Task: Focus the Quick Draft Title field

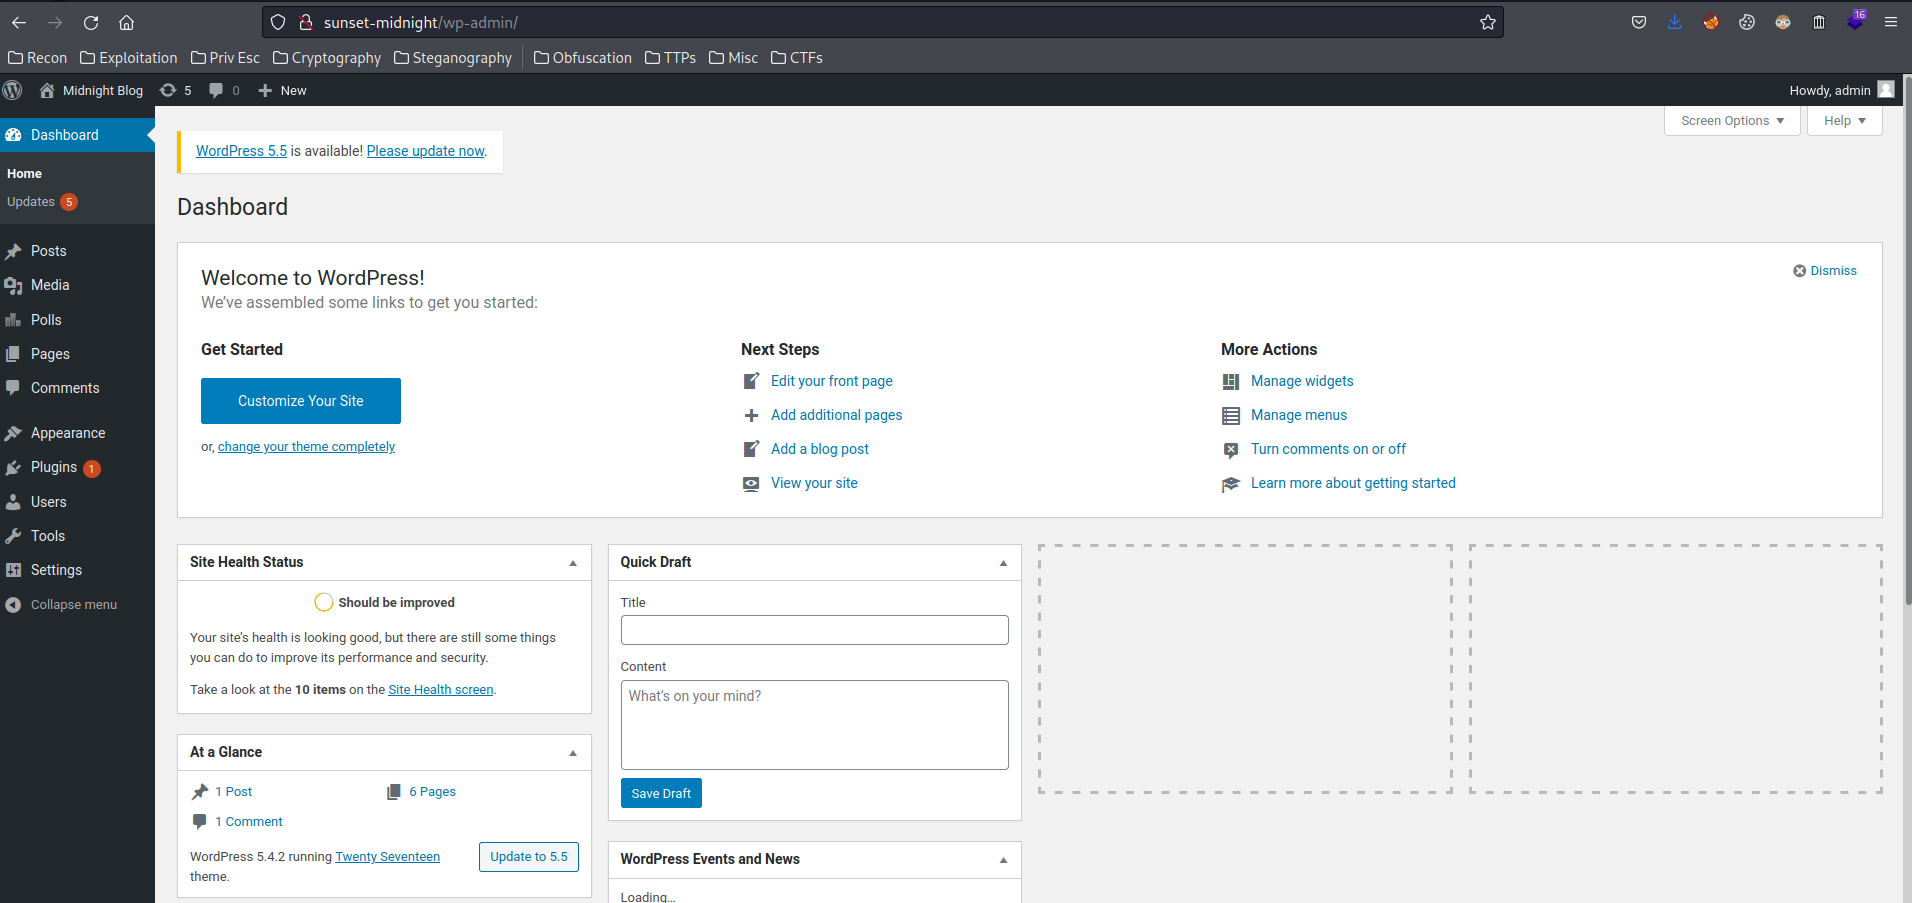Action: [x=814, y=630]
